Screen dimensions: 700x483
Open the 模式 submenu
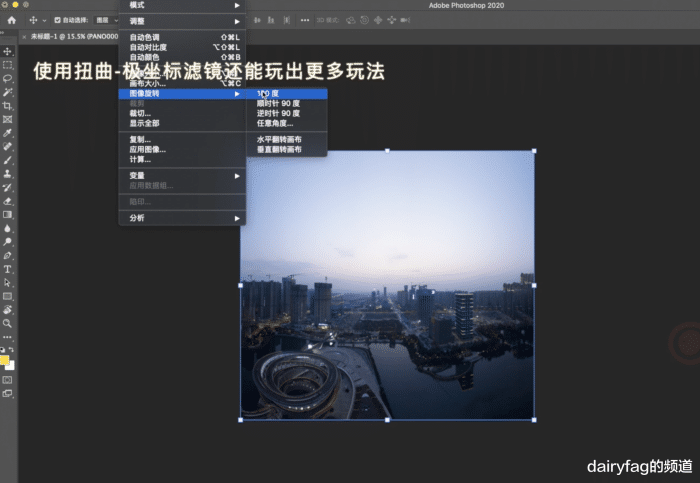pos(182,5)
